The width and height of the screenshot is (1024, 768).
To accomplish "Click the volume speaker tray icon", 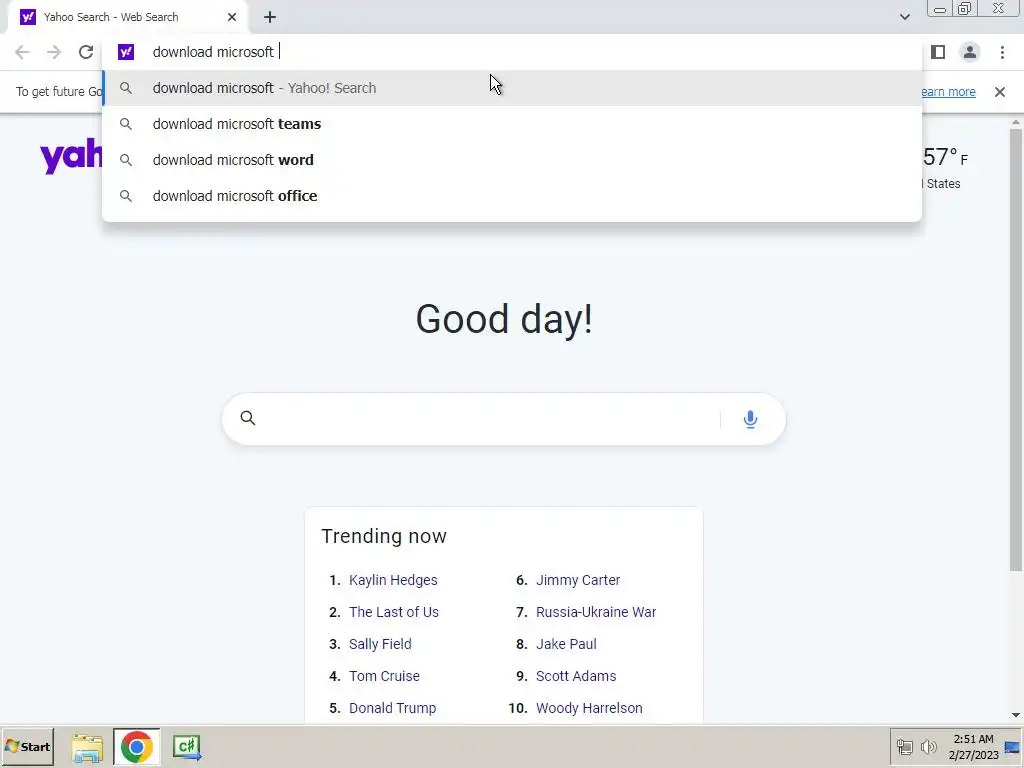I will [928, 747].
